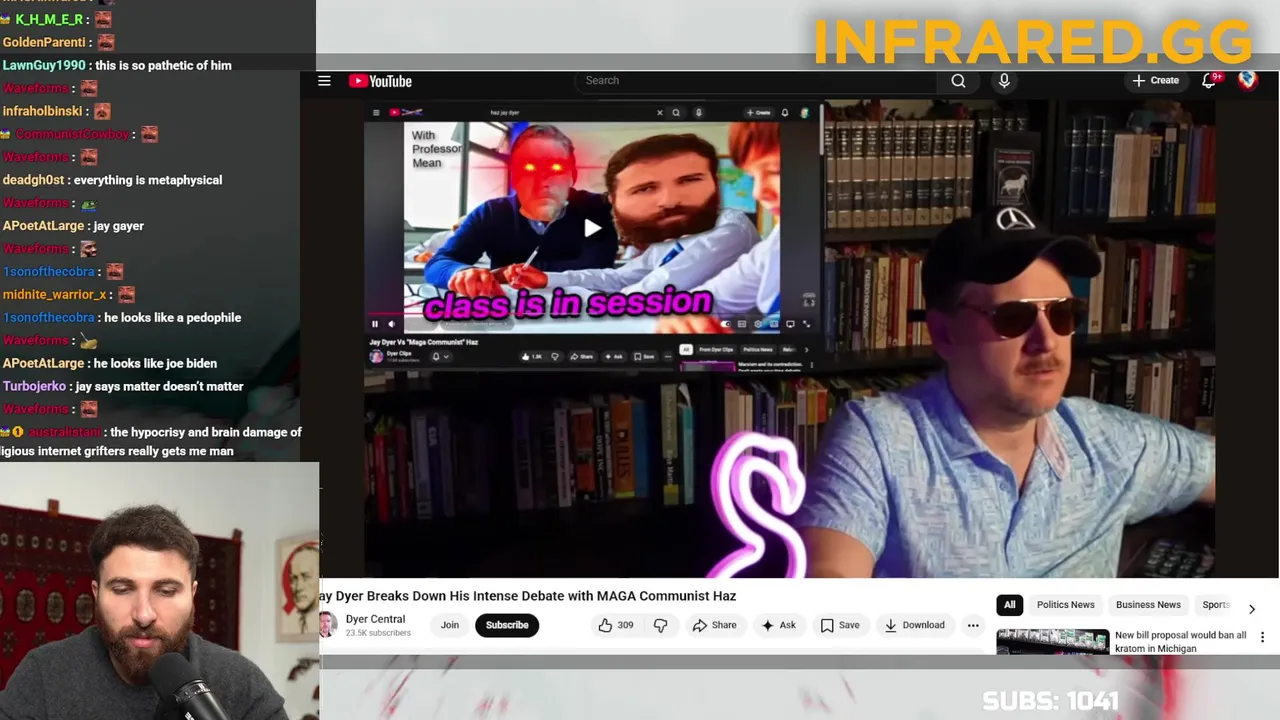Open the notifications bell
The width and height of the screenshot is (1280, 720).
[x=1209, y=81]
